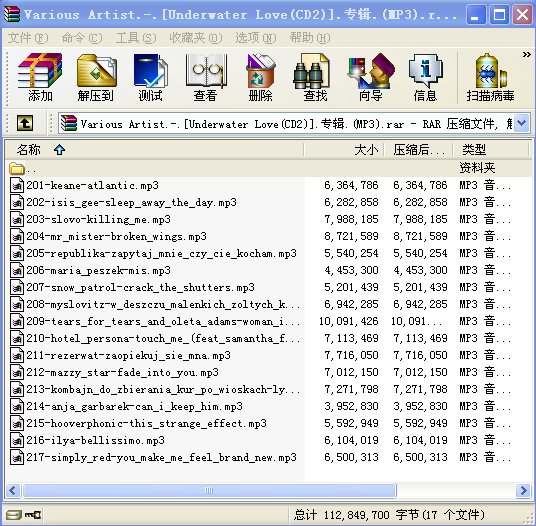Open the 文件(F) File menu
The width and height of the screenshot is (536, 526).
(x=28, y=38)
